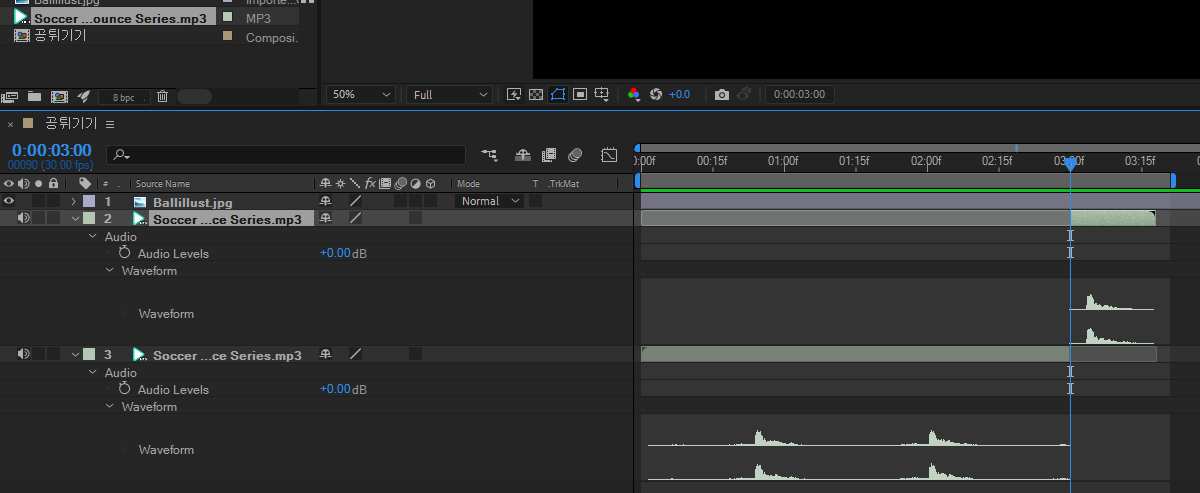Toggle transparency grid in viewer
Image resolution: width=1200 pixels, height=493 pixels.
pos(535,94)
